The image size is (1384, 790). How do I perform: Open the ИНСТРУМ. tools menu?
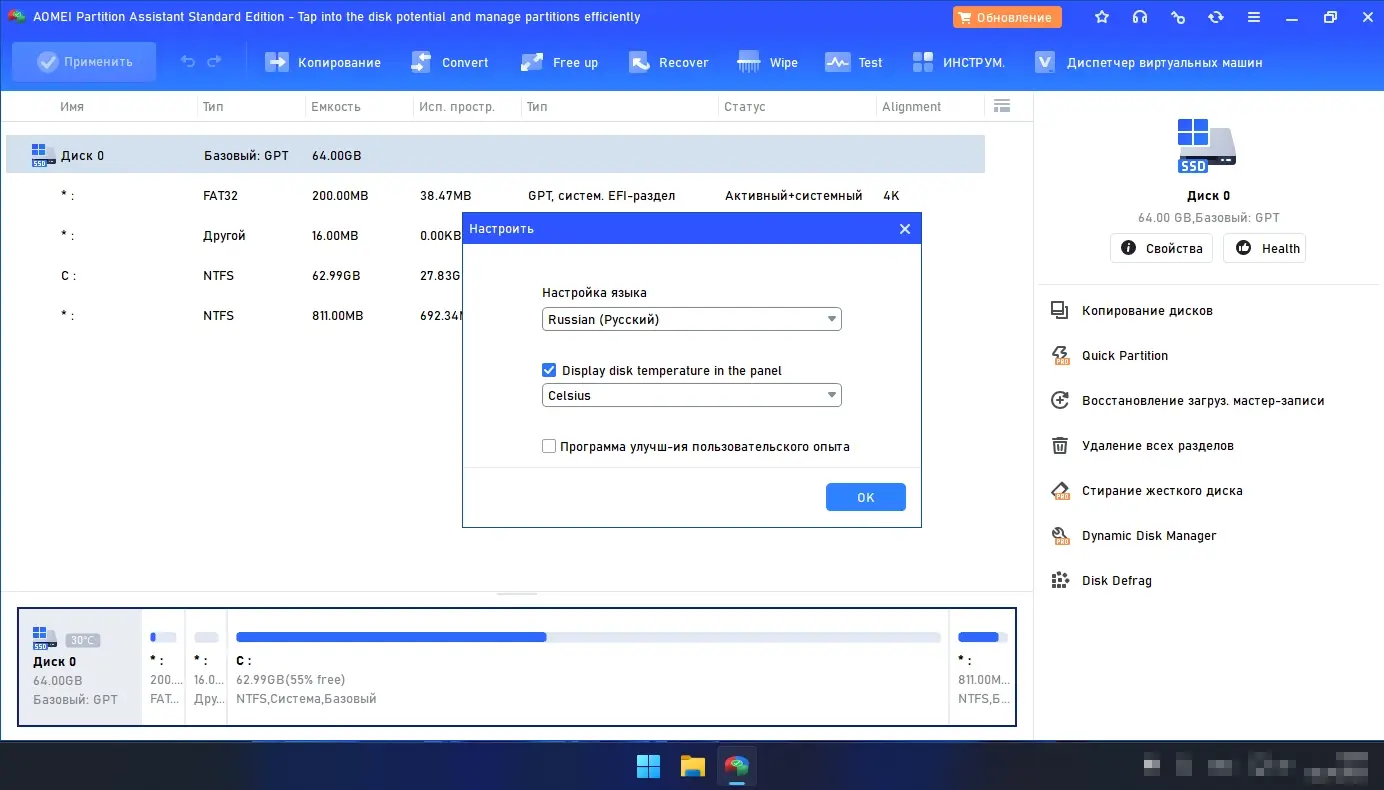click(x=959, y=62)
